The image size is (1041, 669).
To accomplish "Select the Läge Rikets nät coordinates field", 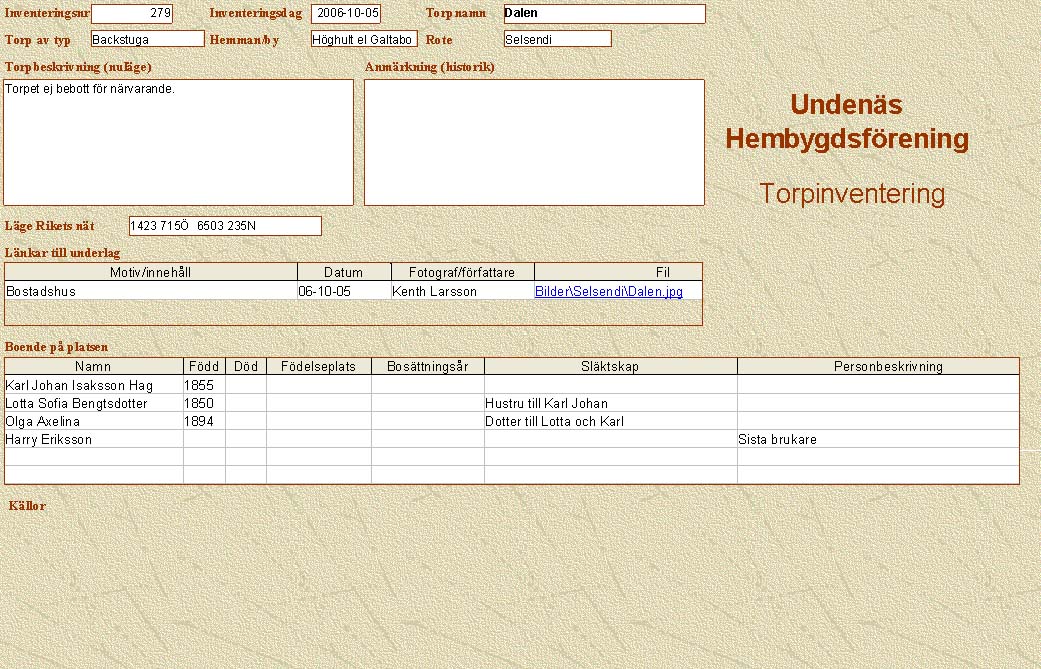I will pos(225,226).
